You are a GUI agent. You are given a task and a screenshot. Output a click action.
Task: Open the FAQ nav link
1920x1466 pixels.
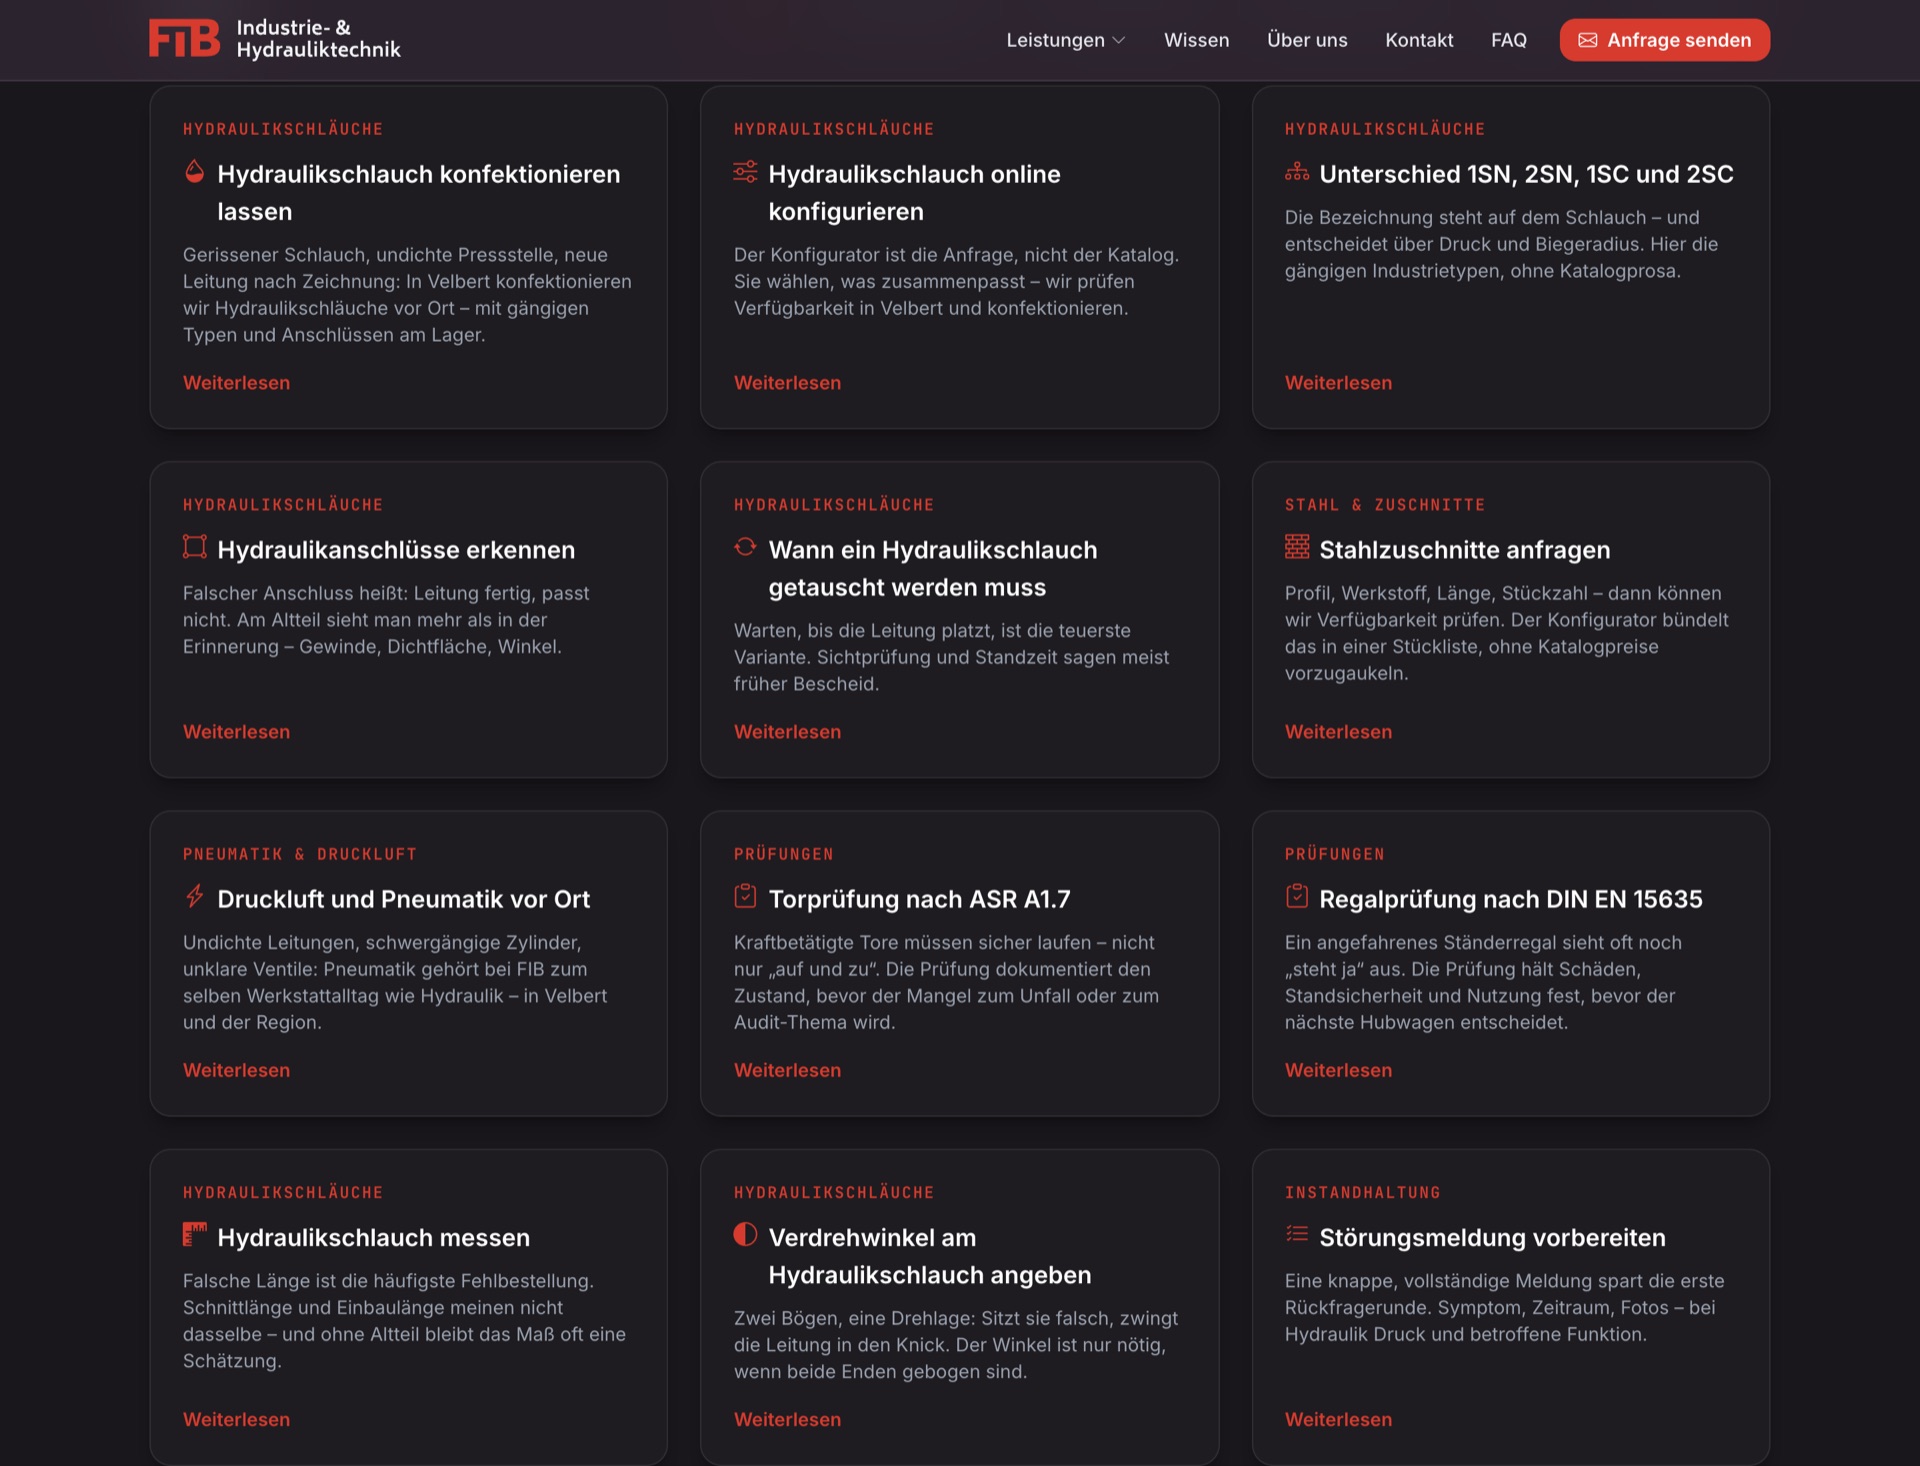click(1508, 40)
